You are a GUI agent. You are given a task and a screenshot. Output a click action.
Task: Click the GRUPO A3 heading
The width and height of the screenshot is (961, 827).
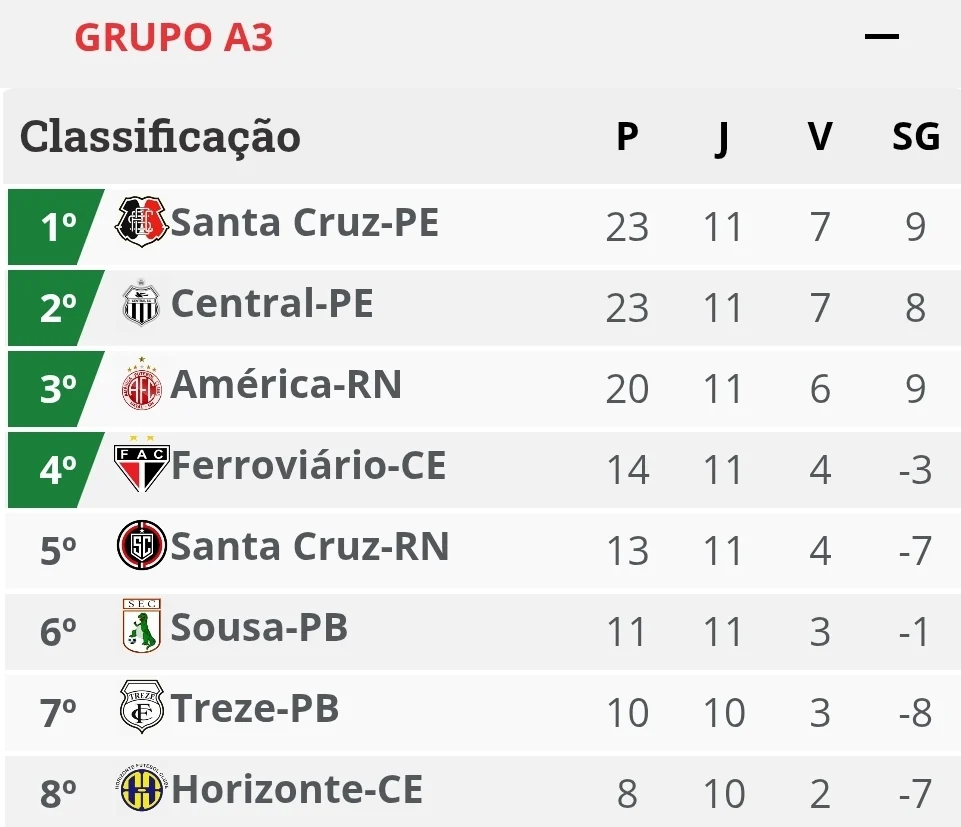click(x=174, y=37)
